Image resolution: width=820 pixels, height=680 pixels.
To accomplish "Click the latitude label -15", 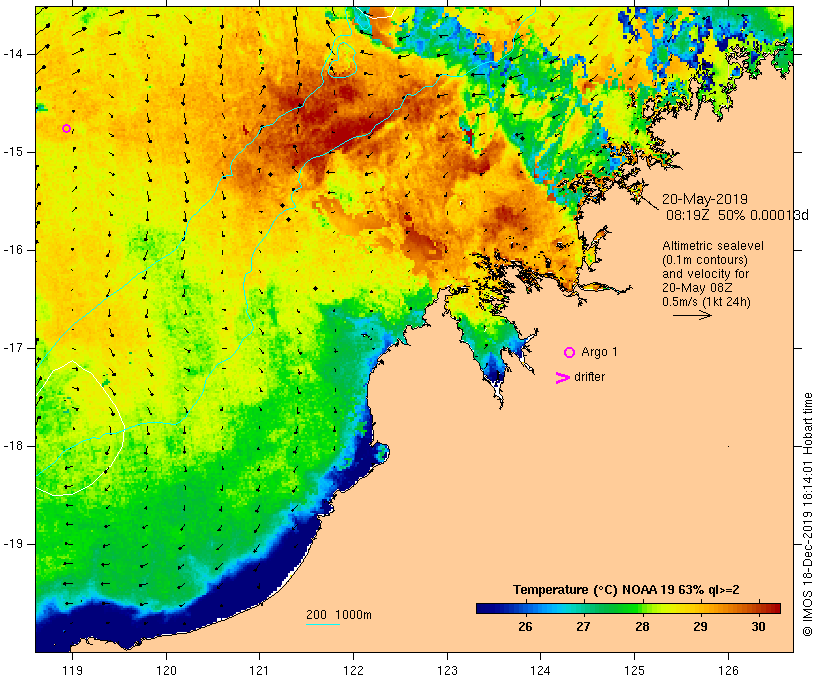I will pos(12,152).
